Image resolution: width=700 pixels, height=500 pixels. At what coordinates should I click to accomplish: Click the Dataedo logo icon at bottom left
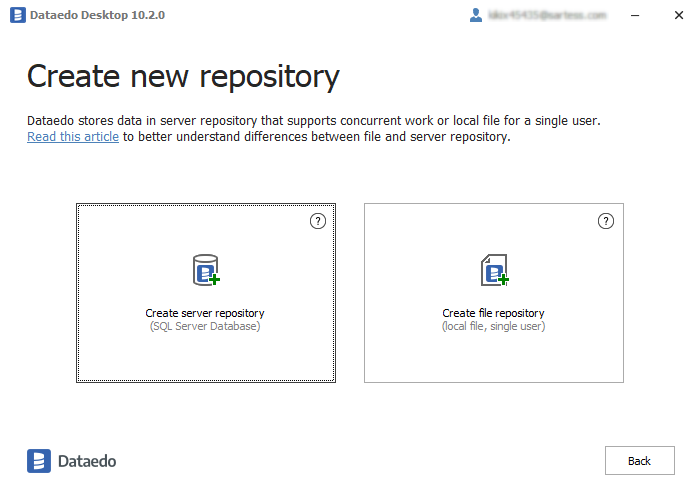coord(39,461)
